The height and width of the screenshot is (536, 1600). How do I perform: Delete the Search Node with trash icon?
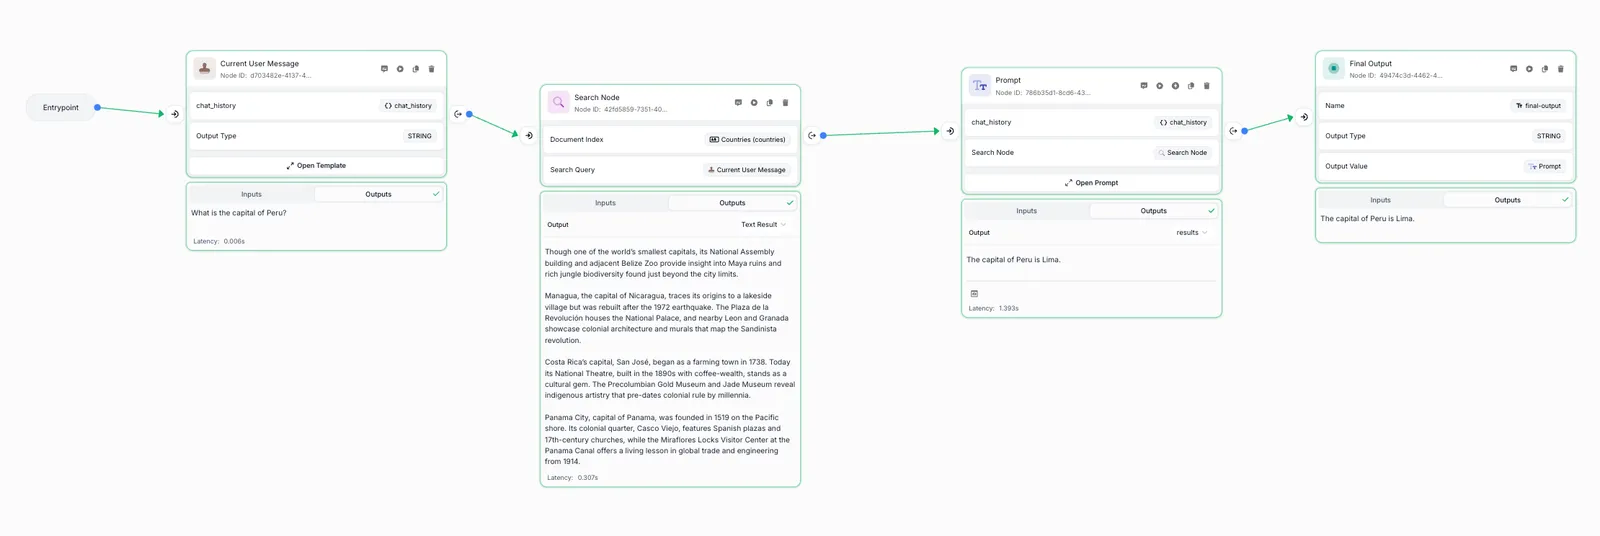point(785,102)
